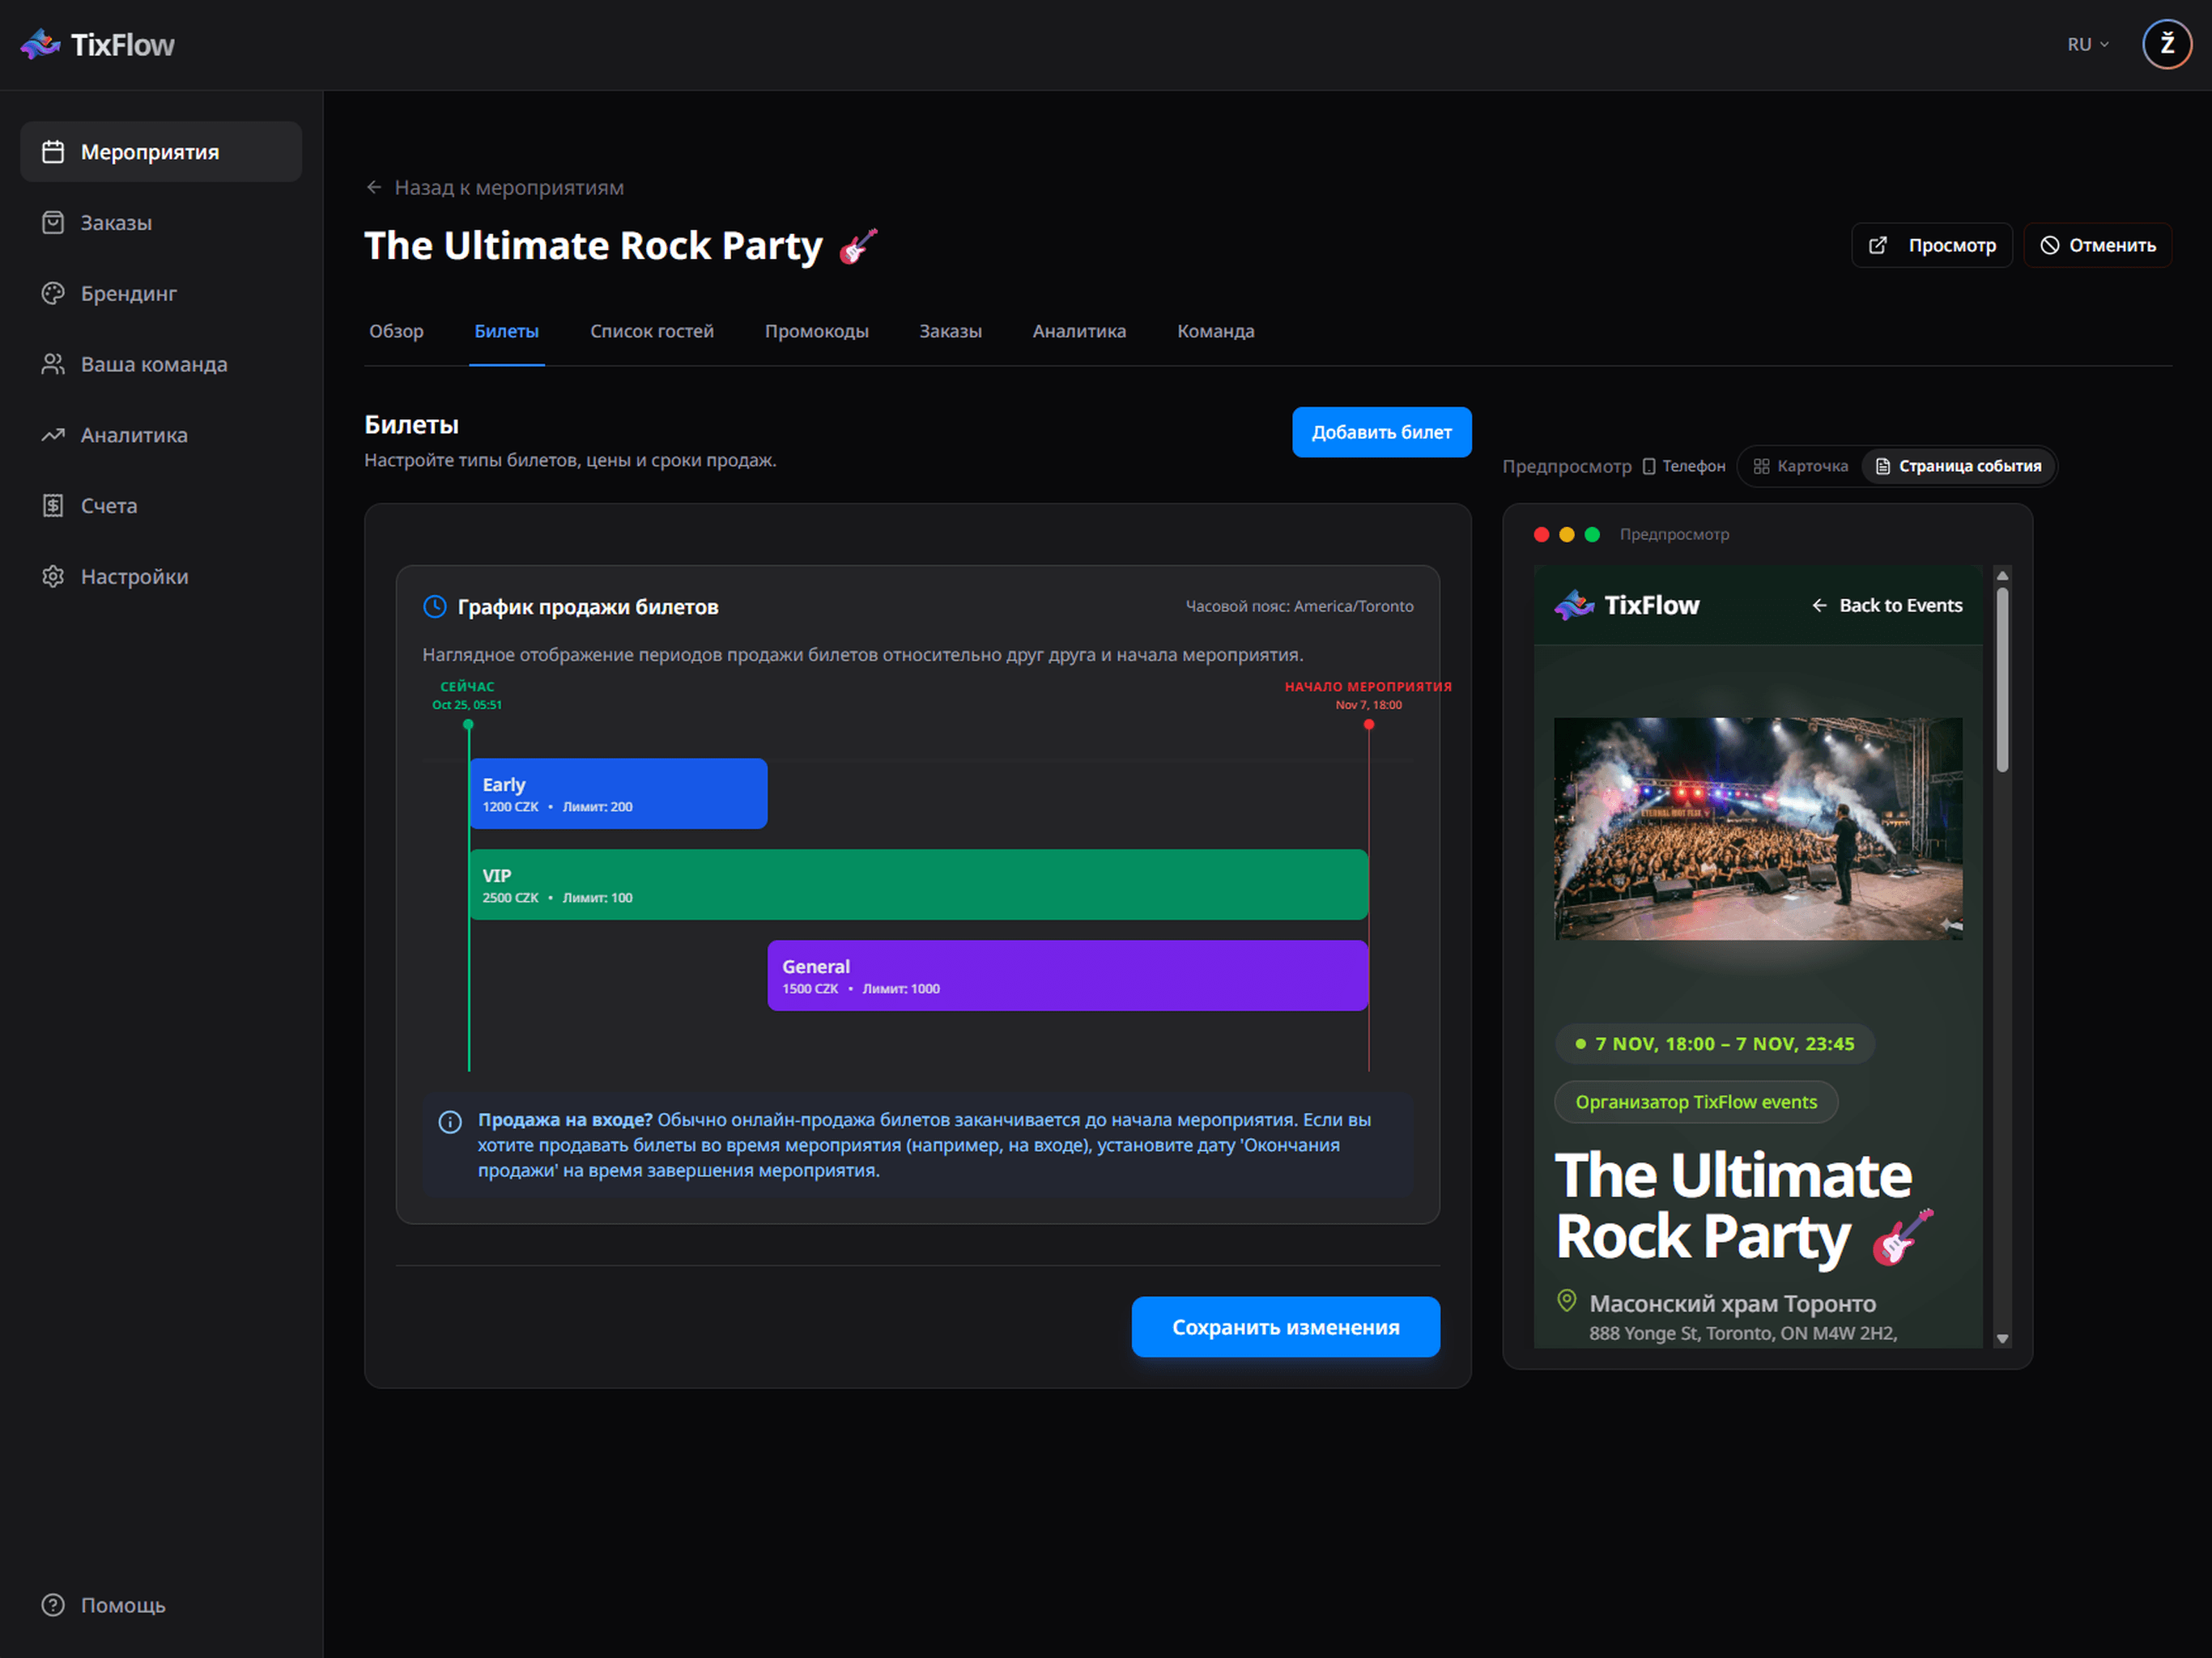The image size is (2212, 1658).
Task: Click the preview scrollbar thumb
Action: [2002, 680]
